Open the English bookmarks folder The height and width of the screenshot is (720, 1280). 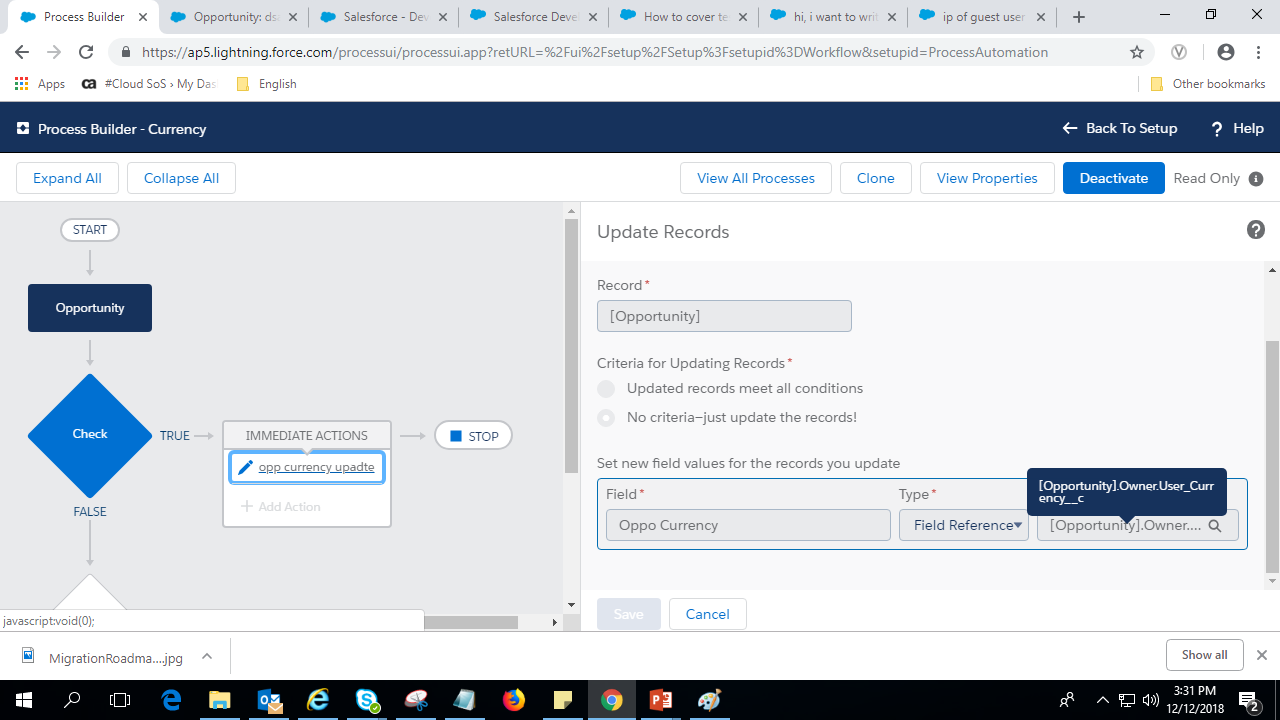click(x=266, y=84)
